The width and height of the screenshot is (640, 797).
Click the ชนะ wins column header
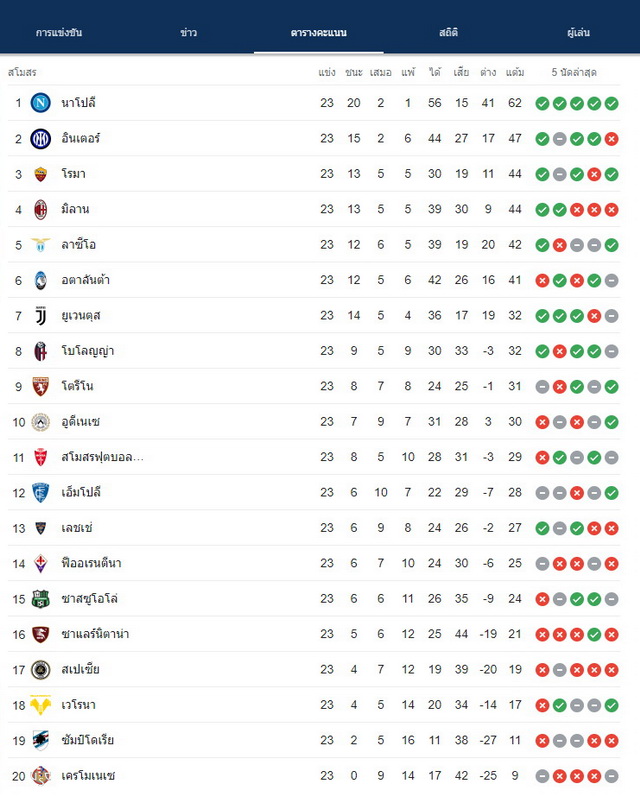pos(354,73)
